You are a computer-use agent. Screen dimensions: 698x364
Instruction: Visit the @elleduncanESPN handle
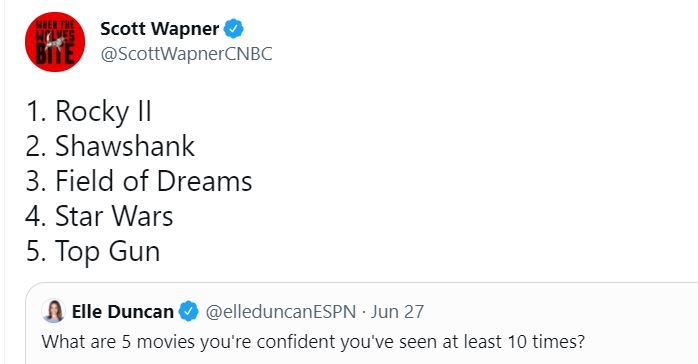tap(280, 311)
